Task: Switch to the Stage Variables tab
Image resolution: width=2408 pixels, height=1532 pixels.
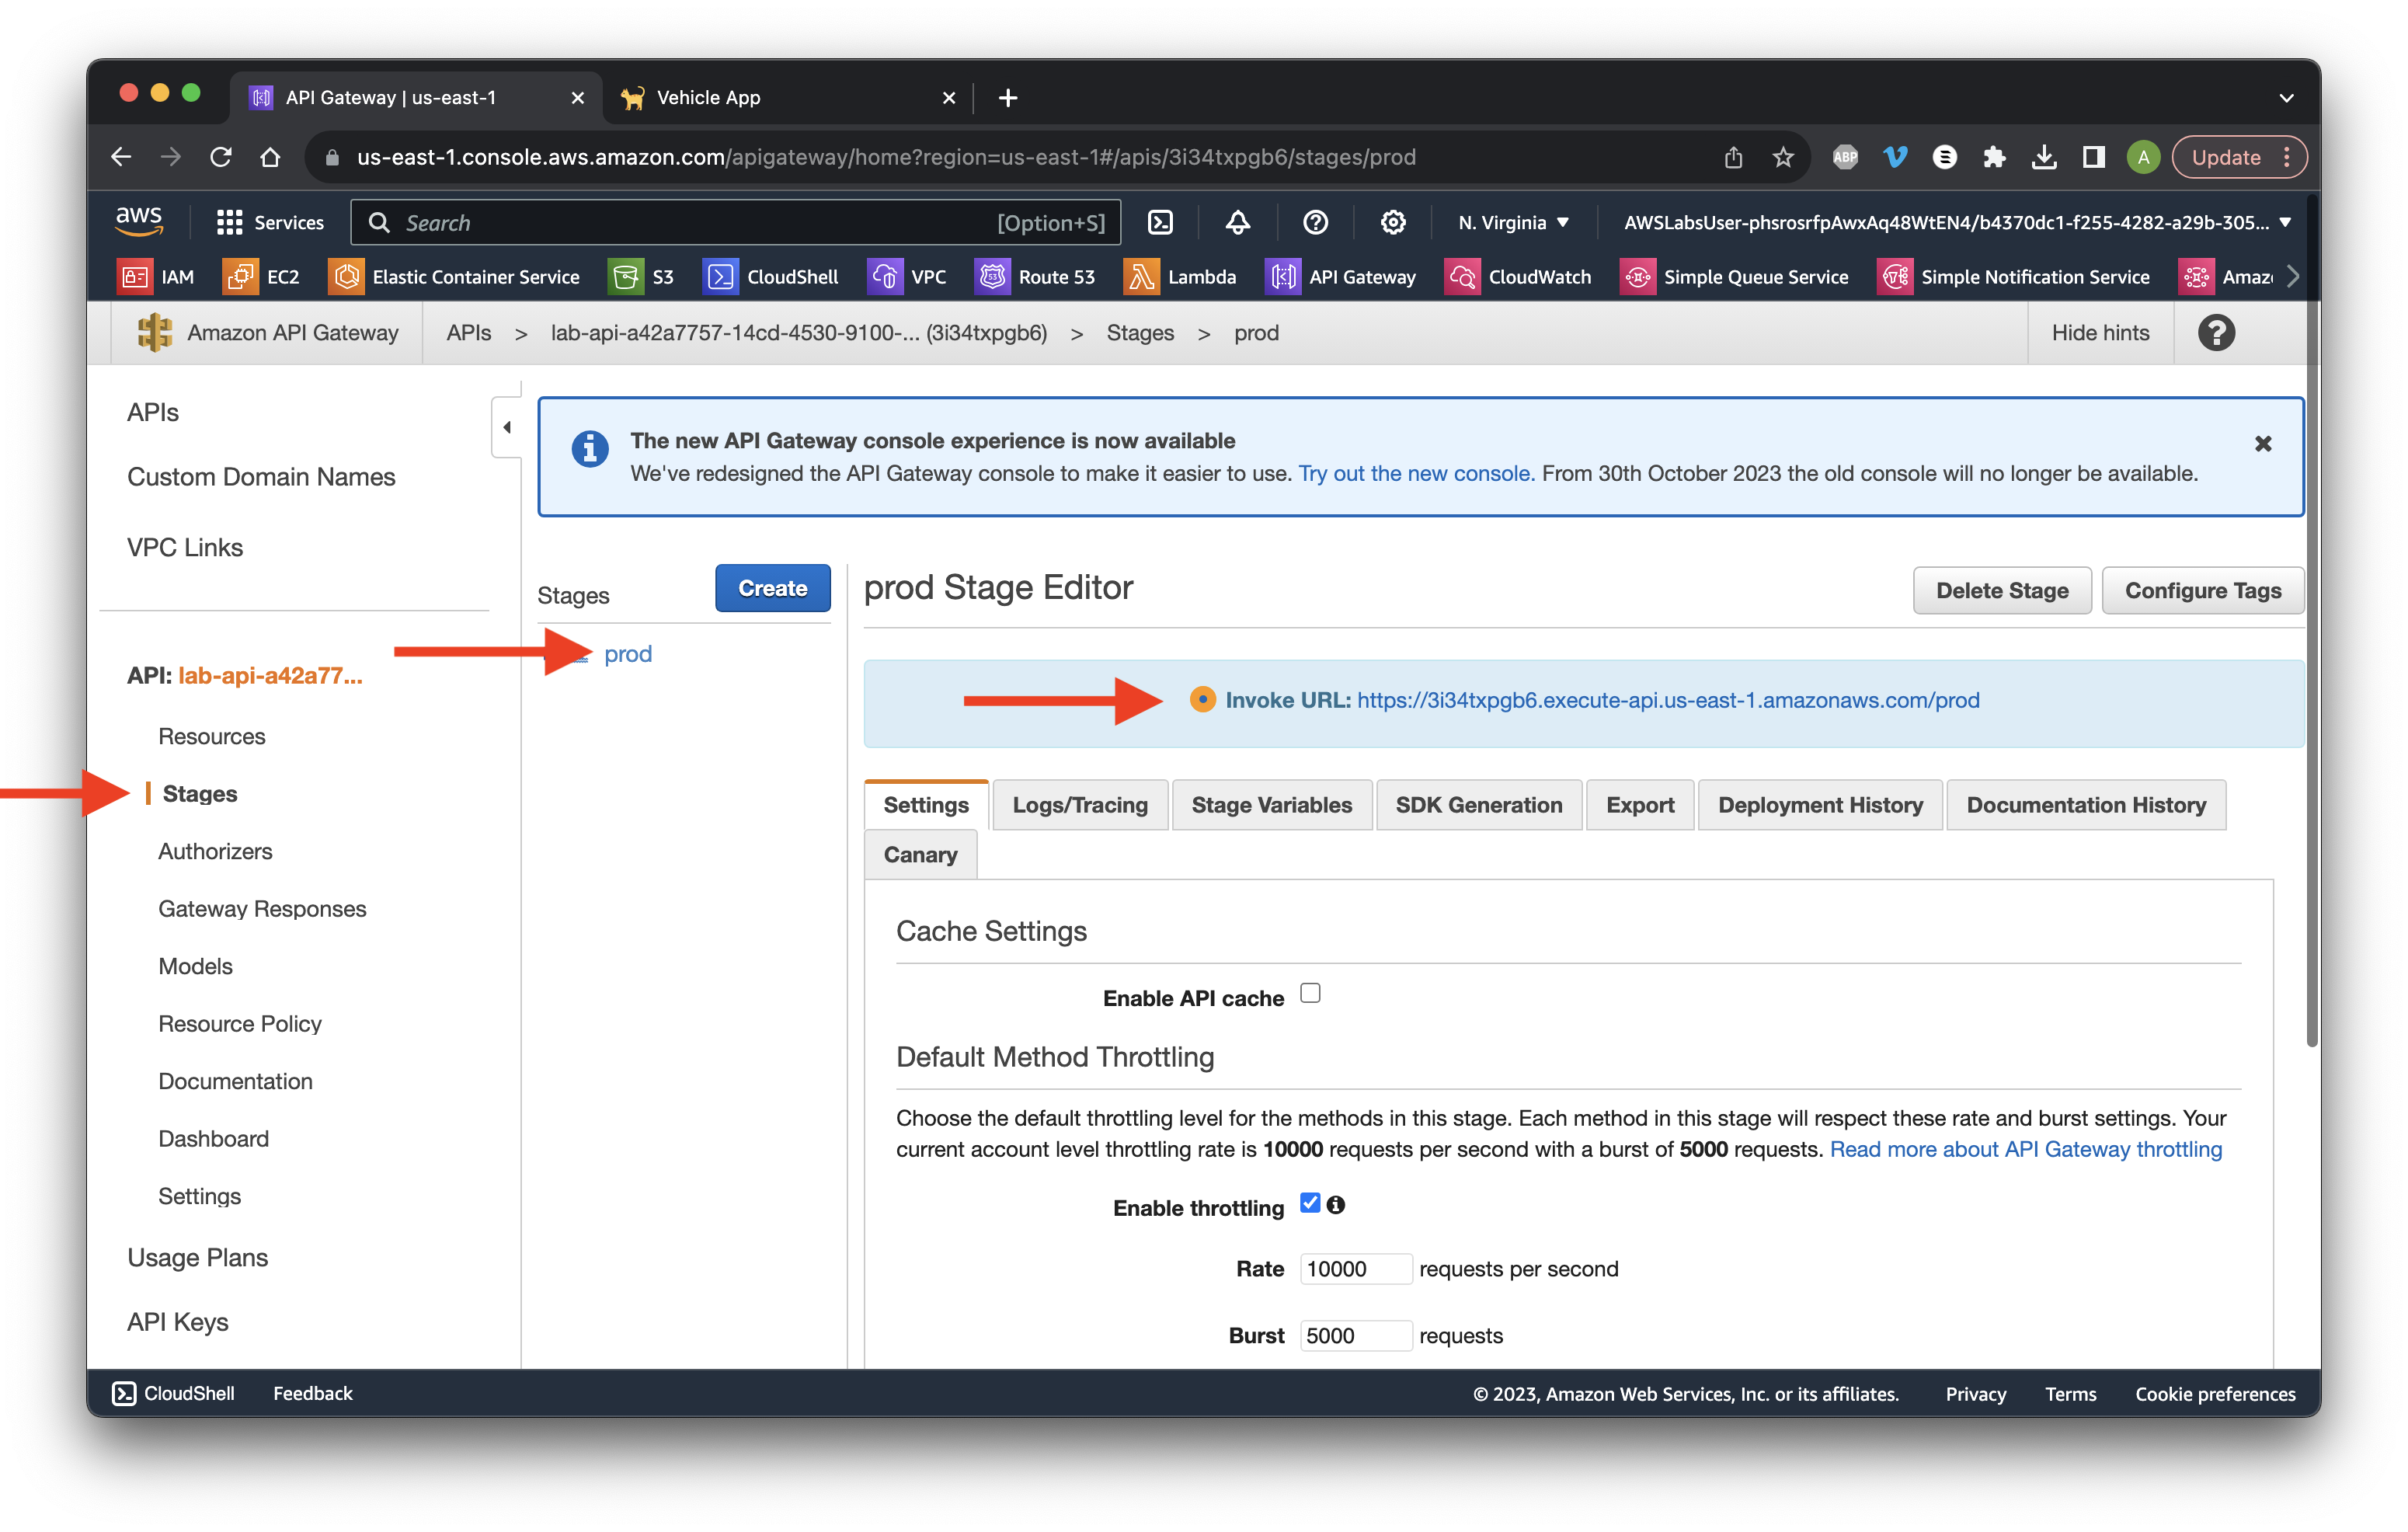Action: tap(1271, 805)
